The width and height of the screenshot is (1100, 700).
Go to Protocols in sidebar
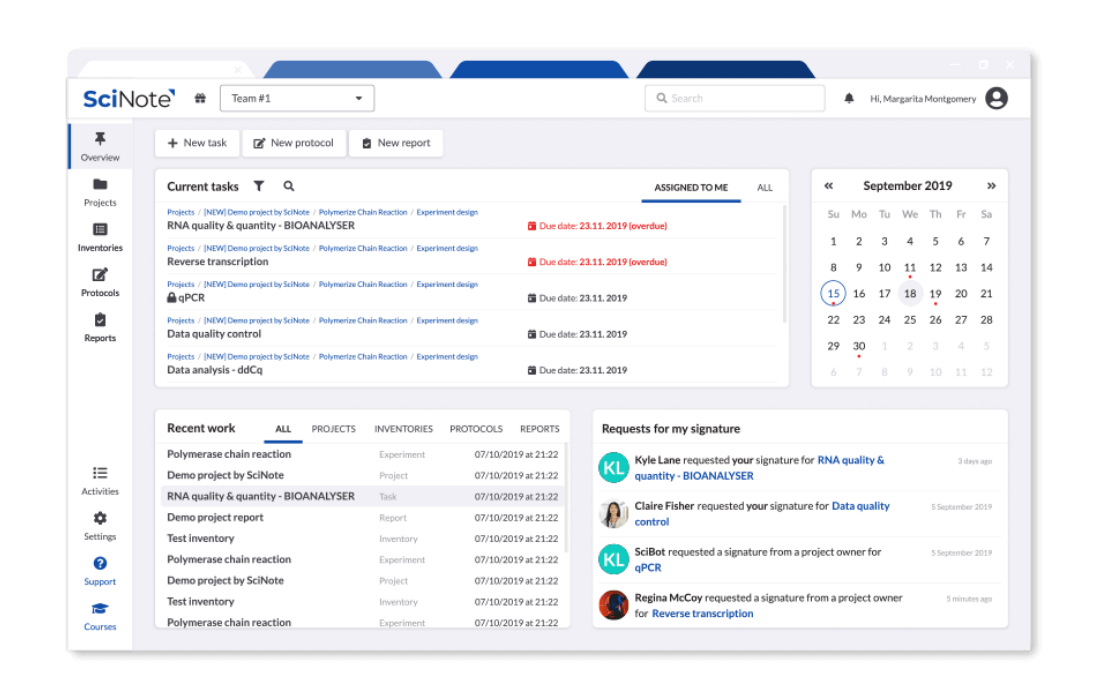point(100,283)
